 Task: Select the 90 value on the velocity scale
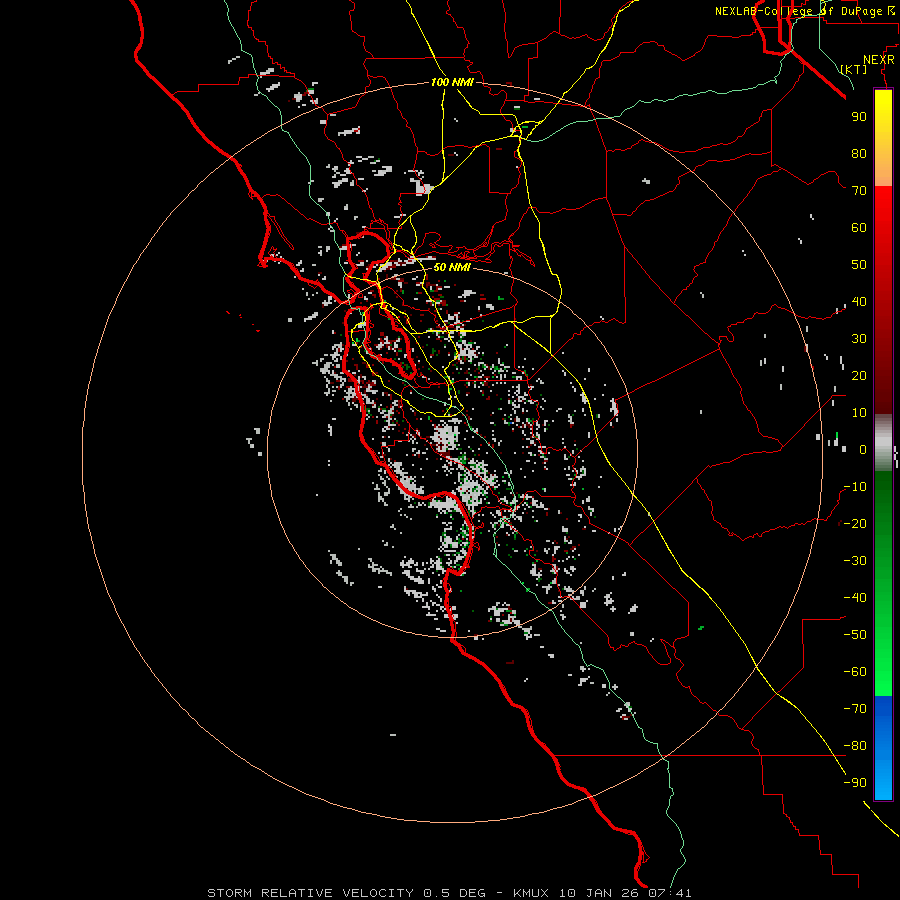tap(859, 117)
